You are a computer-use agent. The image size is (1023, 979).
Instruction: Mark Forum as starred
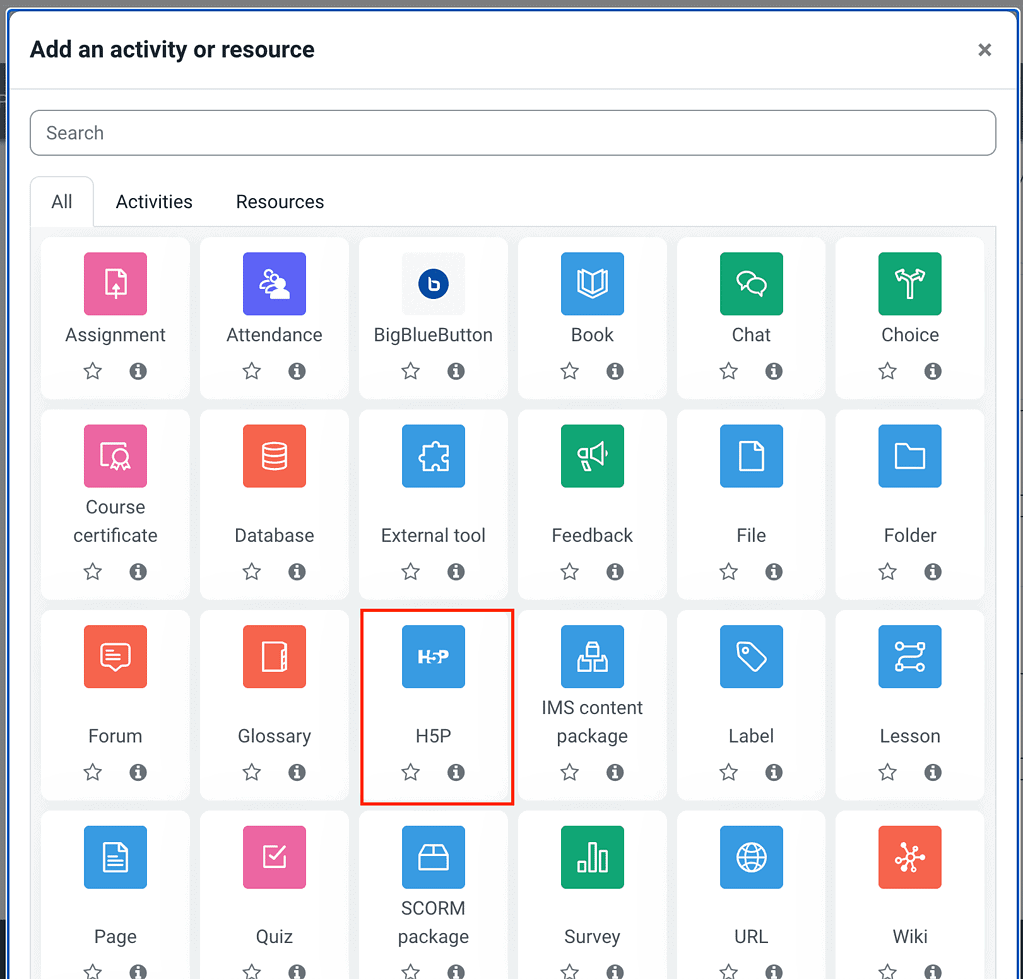click(x=93, y=772)
